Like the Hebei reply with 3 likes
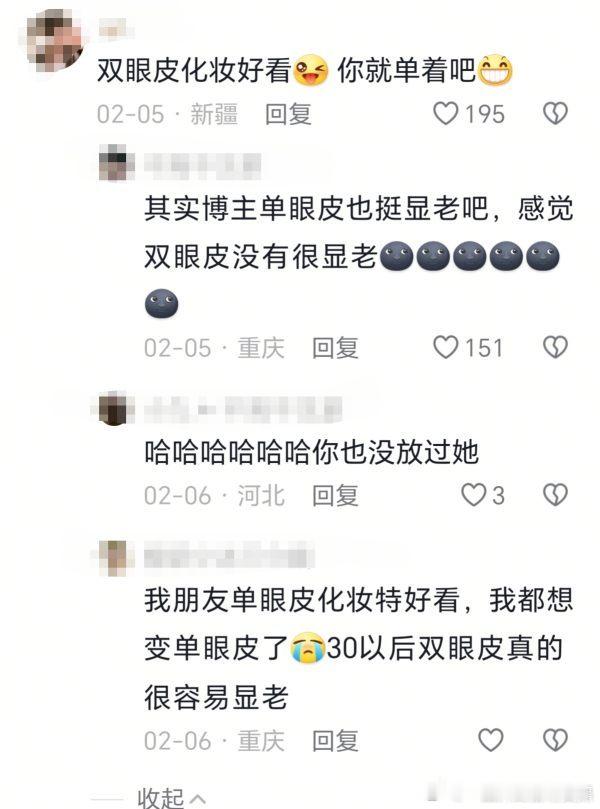This screenshot has height=809, width=600. click(473, 495)
